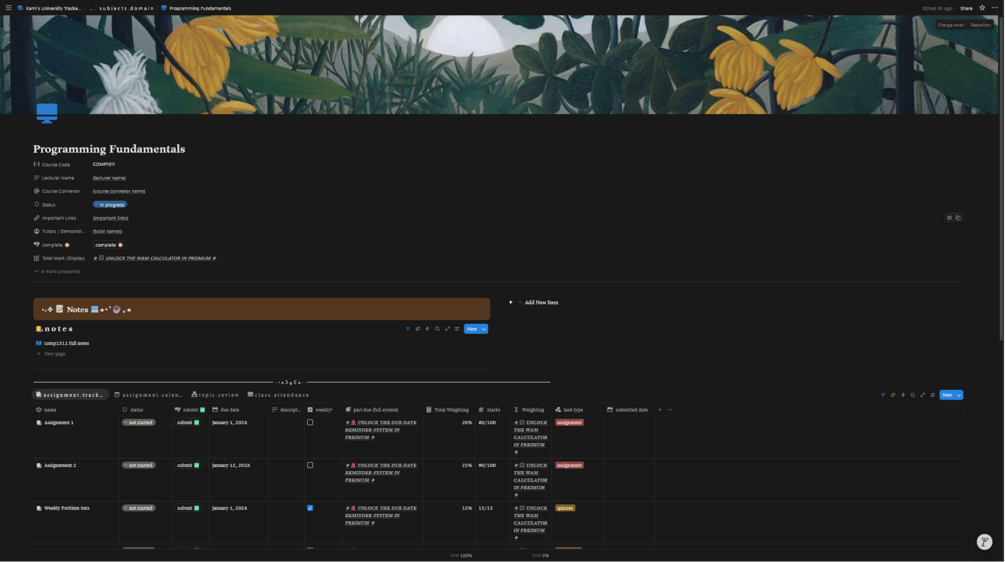1005x562 pixels.
Task: Open automations lightning icon in notes toolbar
Action: pos(428,329)
